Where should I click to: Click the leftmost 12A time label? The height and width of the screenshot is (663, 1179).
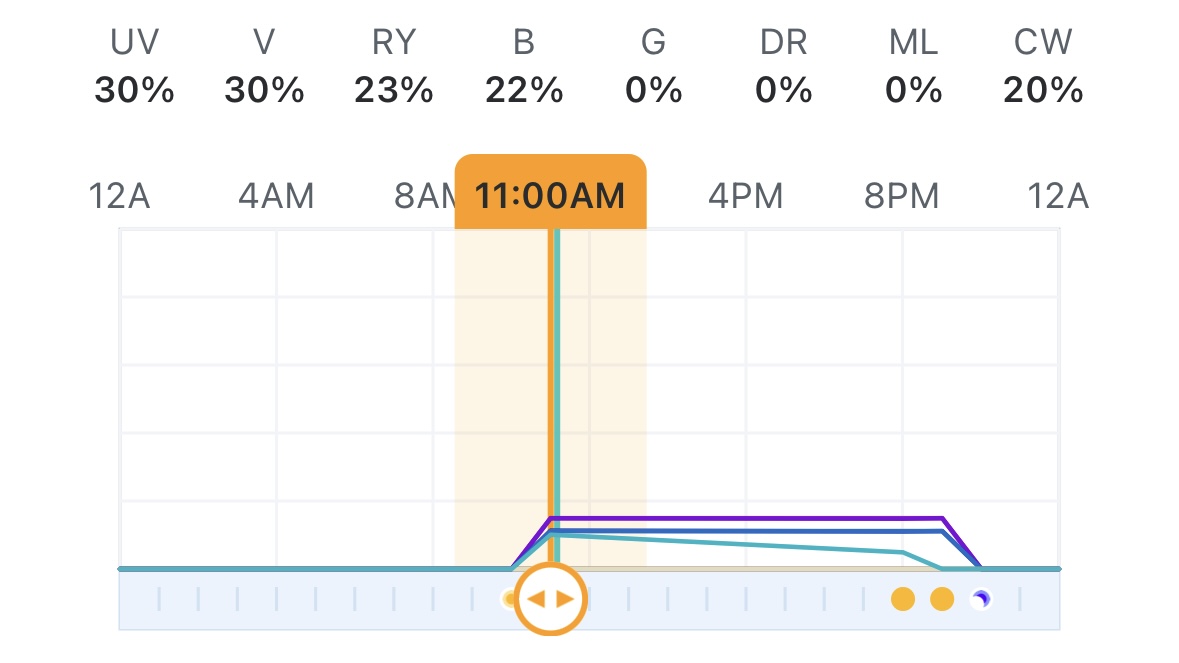(120, 196)
